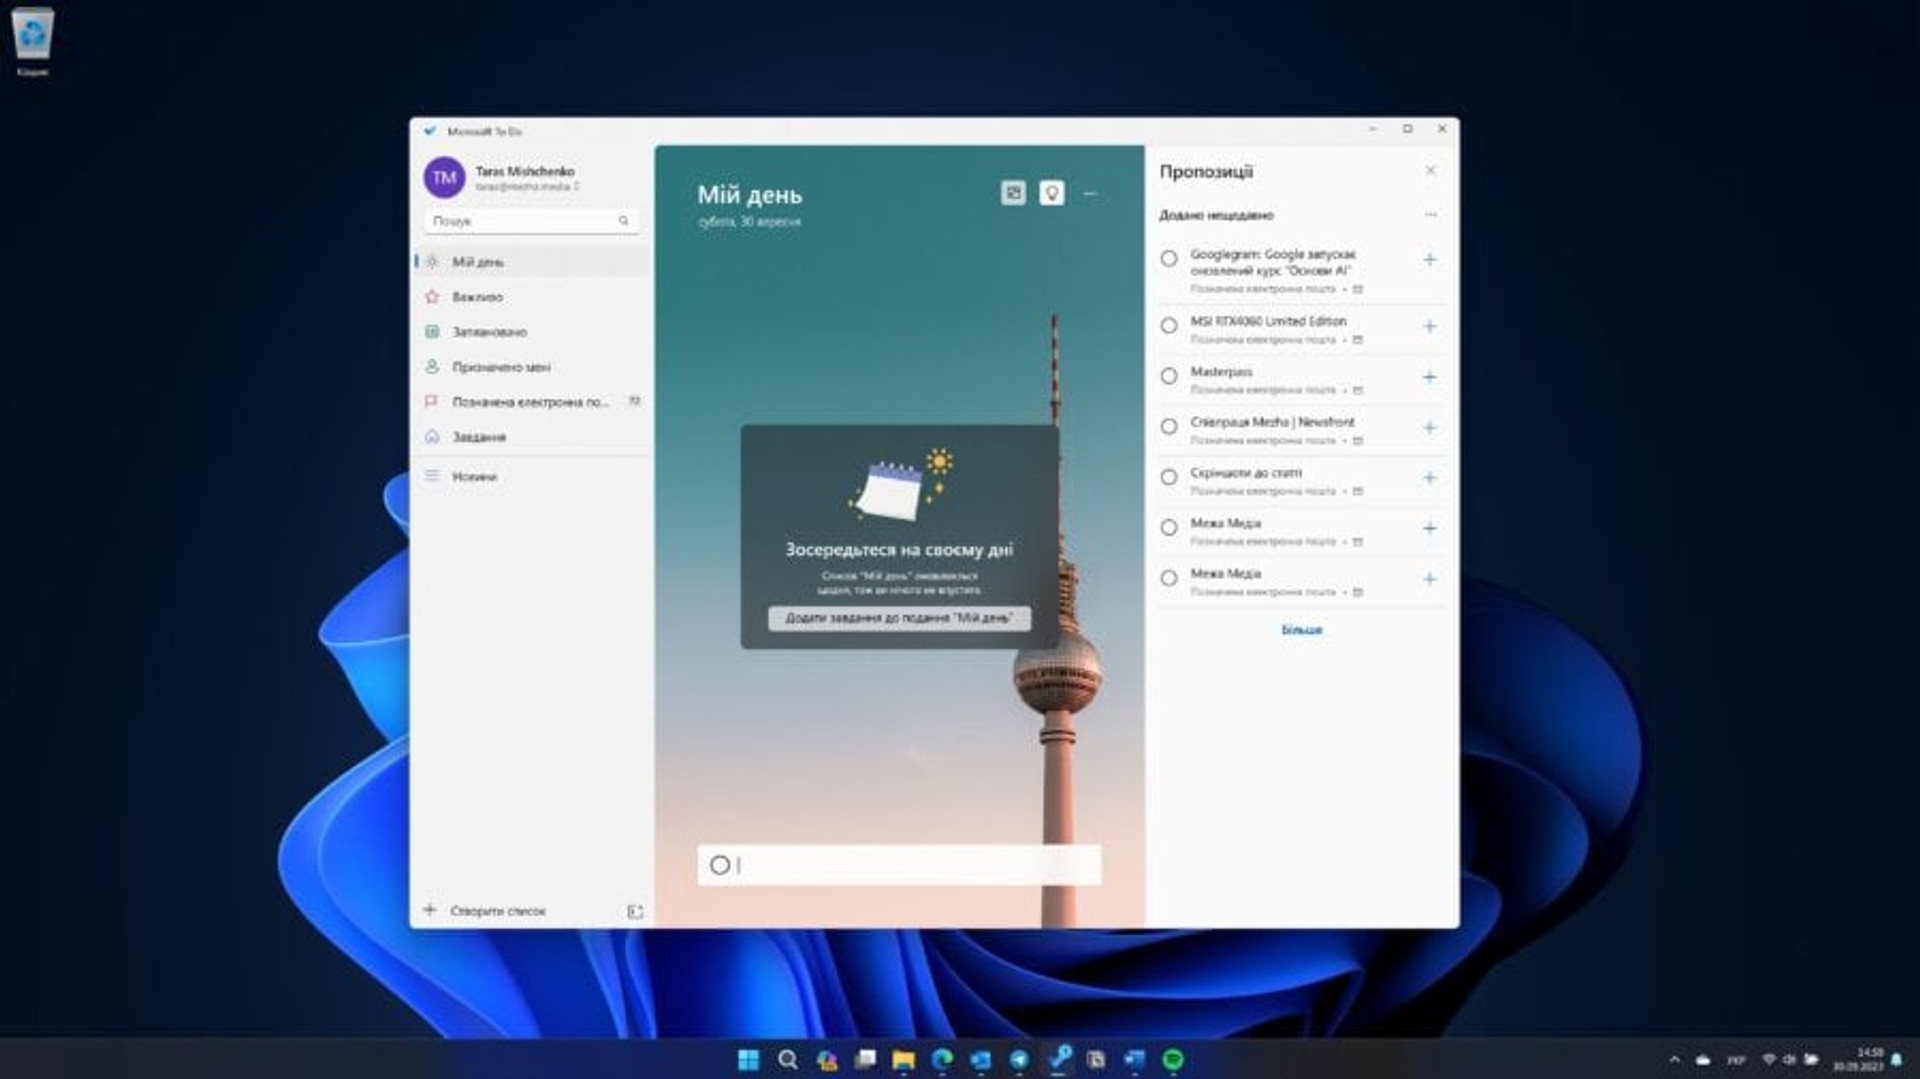
Task: Add MSI RTX4060 Limited Edition via plus icon
Action: click(1429, 327)
